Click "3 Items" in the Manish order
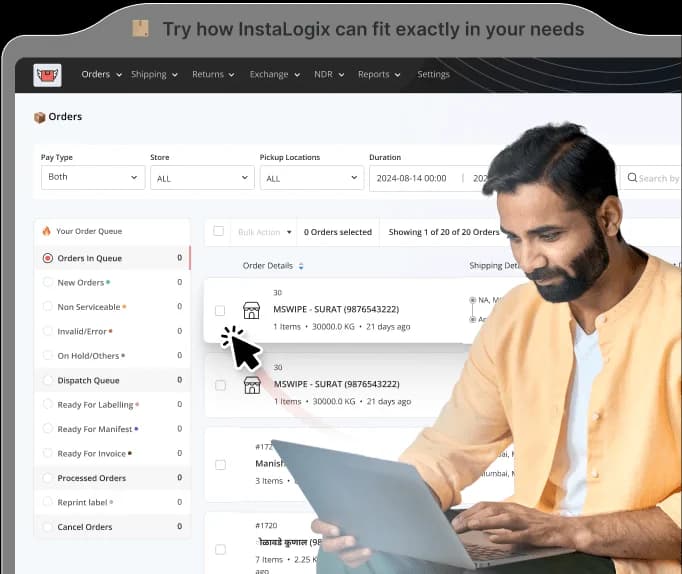 (x=269, y=481)
